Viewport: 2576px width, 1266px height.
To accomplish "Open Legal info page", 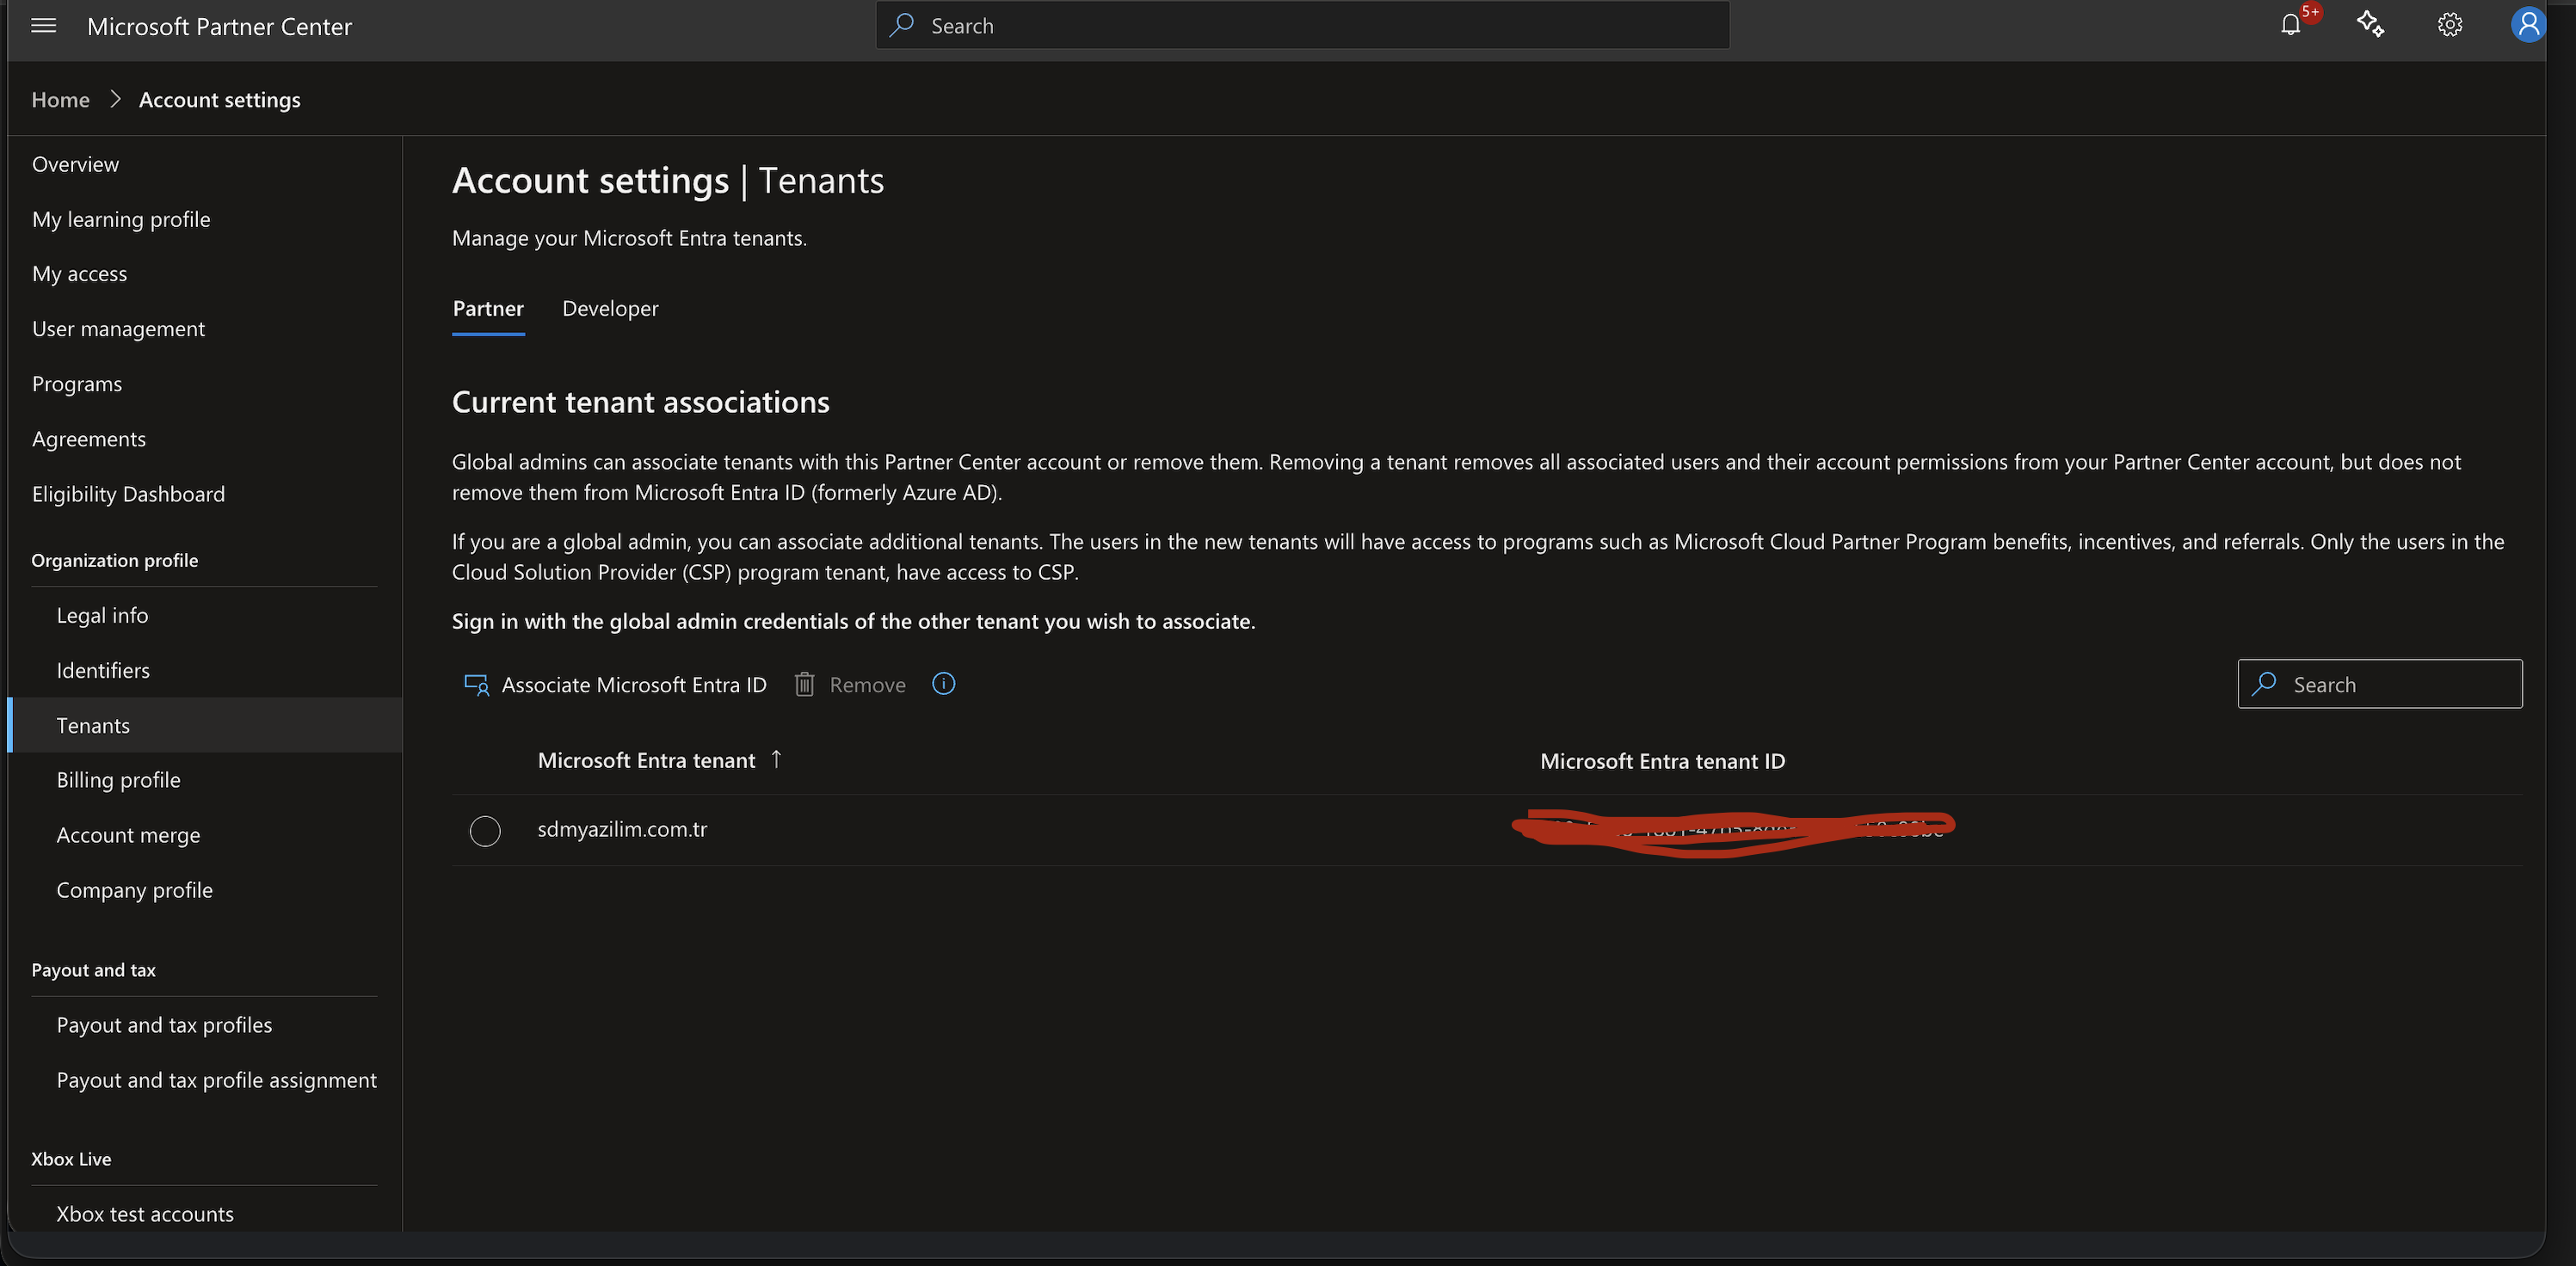I will coord(102,615).
